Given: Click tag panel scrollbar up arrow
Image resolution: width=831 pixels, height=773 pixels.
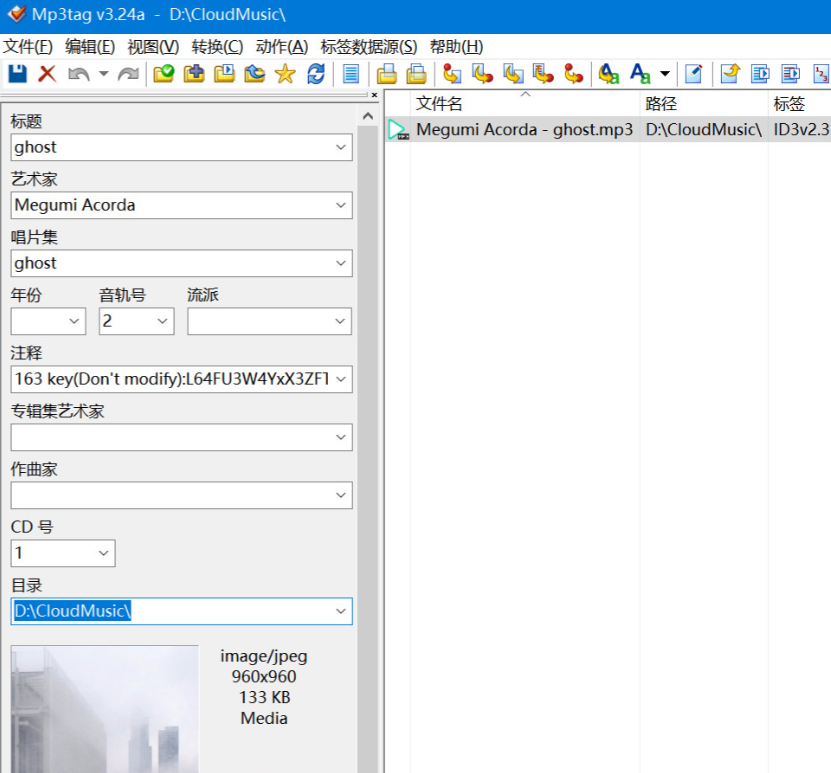Looking at the screenshot, I should click(368, 116).
